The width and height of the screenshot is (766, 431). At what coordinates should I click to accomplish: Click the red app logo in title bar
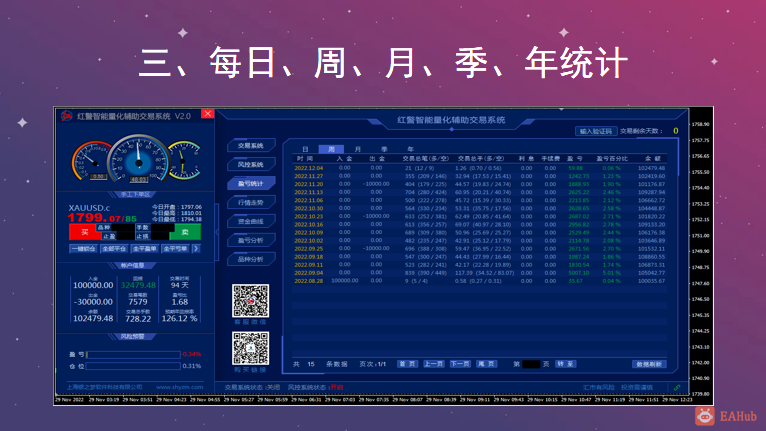coord(66,116)
